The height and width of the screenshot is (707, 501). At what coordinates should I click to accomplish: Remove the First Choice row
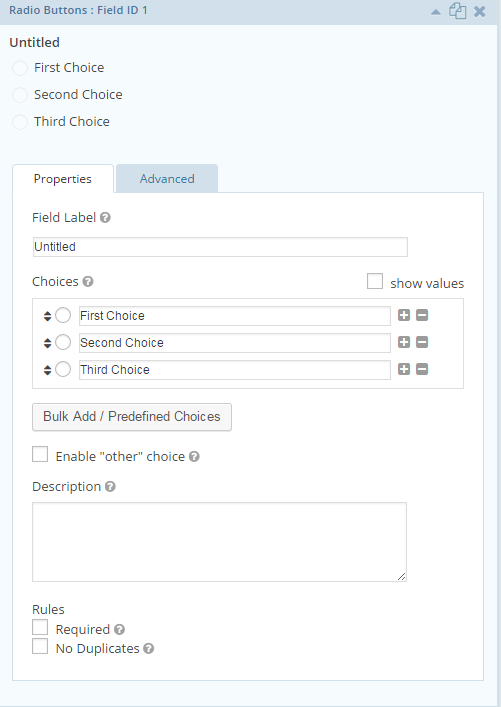[x=422, y=315]
